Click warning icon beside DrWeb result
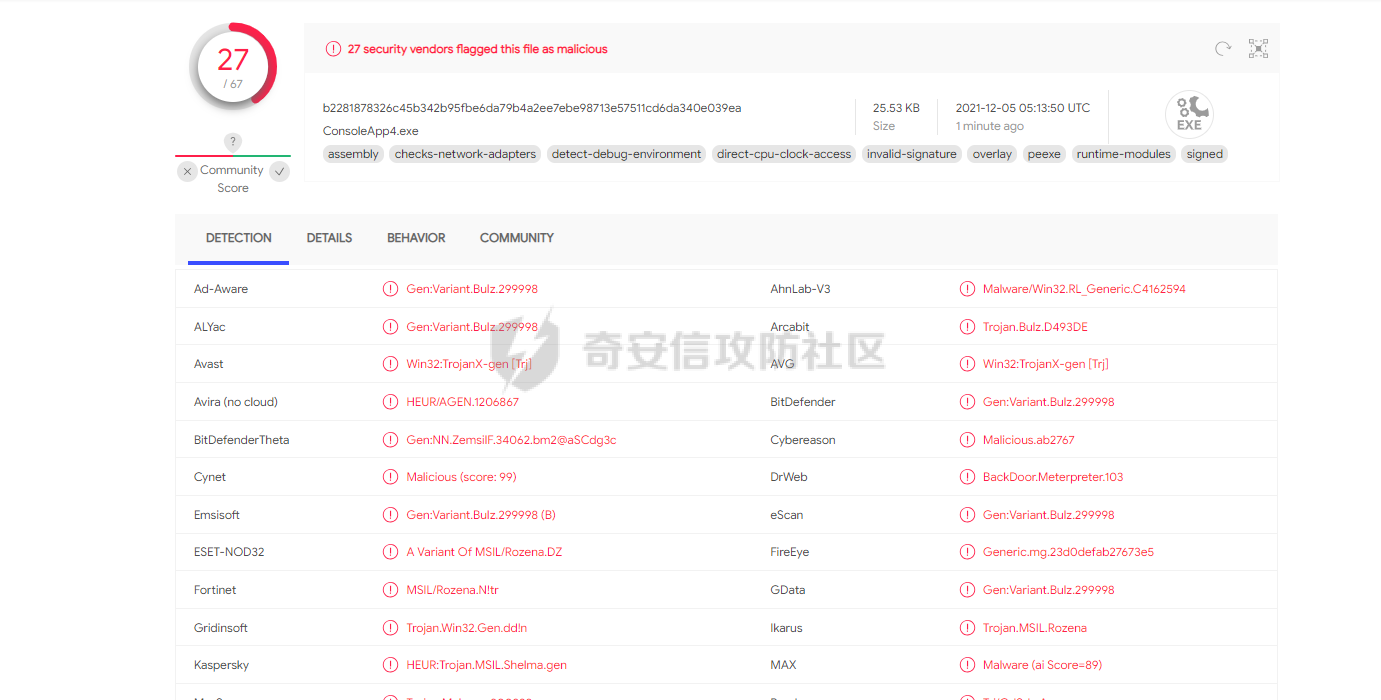This screenshot has height=700, width=1381. tap(967, 477)
